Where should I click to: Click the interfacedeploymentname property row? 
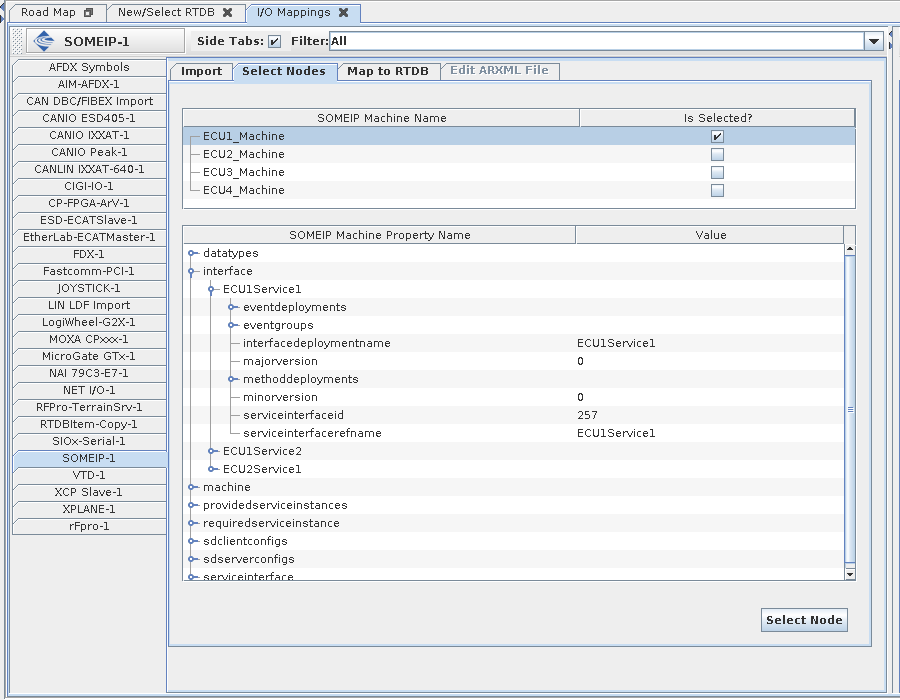click(x=514, y=343)
